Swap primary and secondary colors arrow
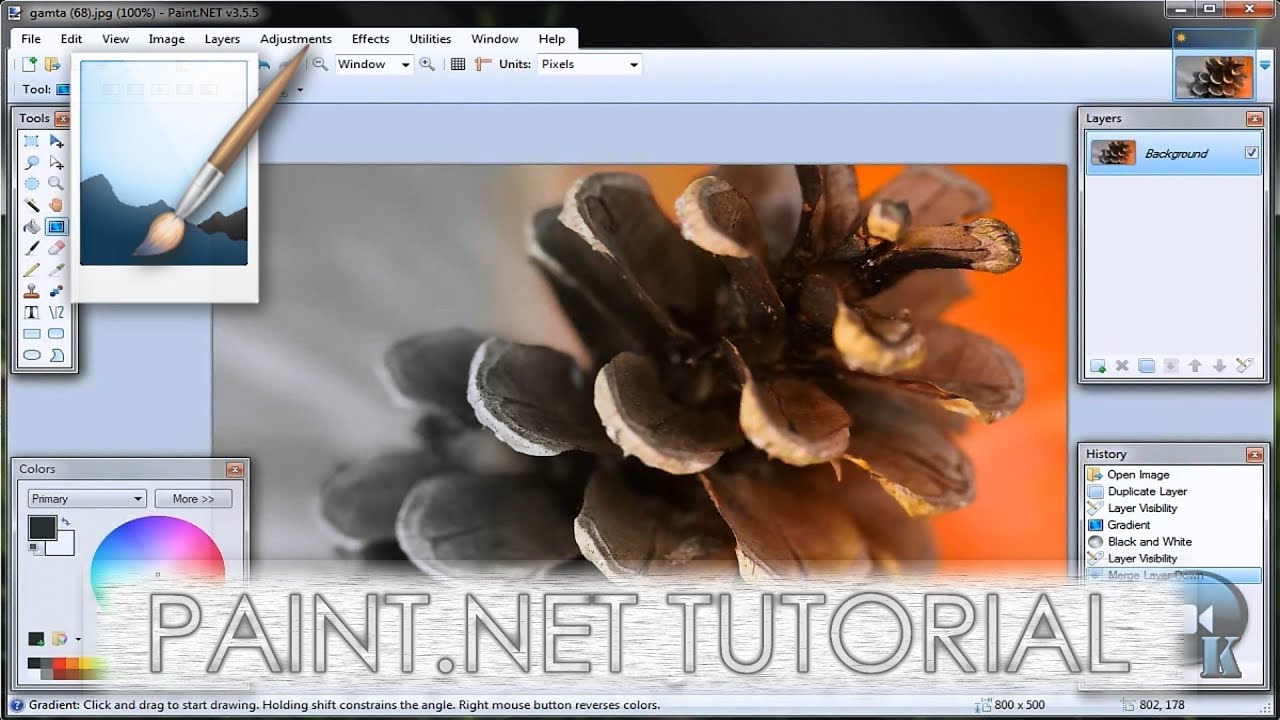The width and height of the screenshot is (1280, 720). click(x=66, y=522)
